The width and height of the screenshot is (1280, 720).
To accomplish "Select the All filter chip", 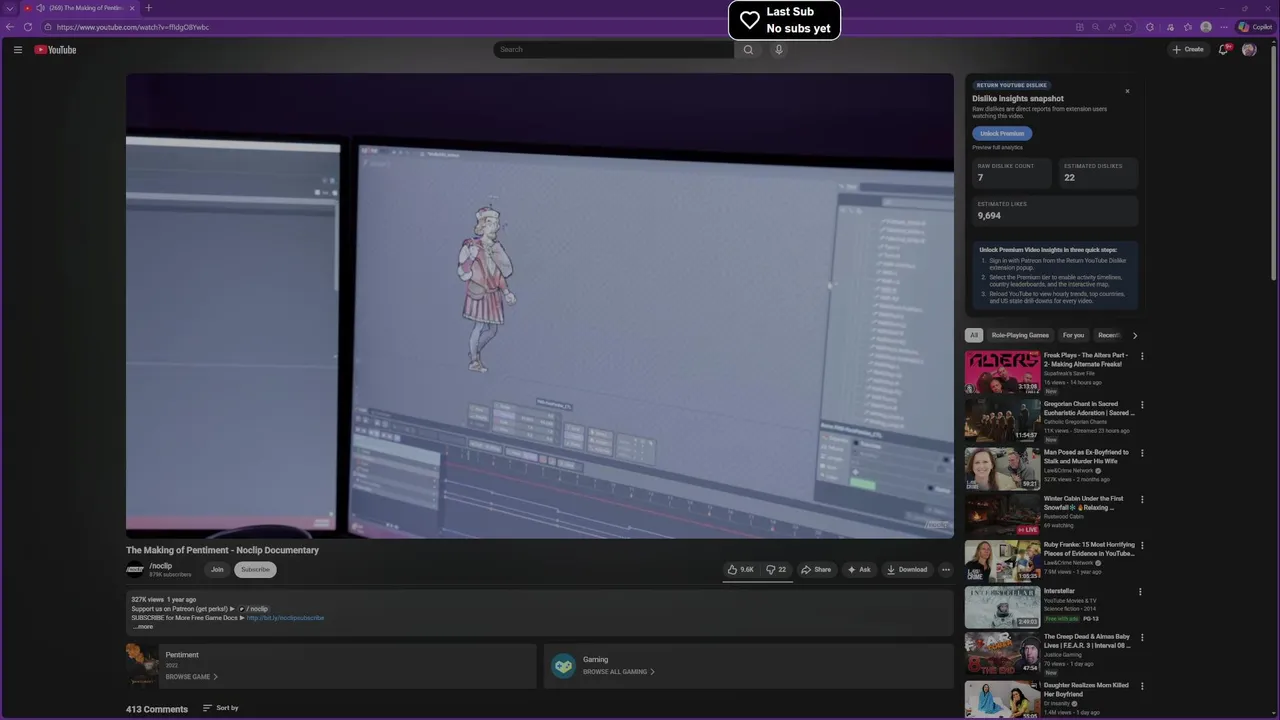I will [x=974, y=335].
